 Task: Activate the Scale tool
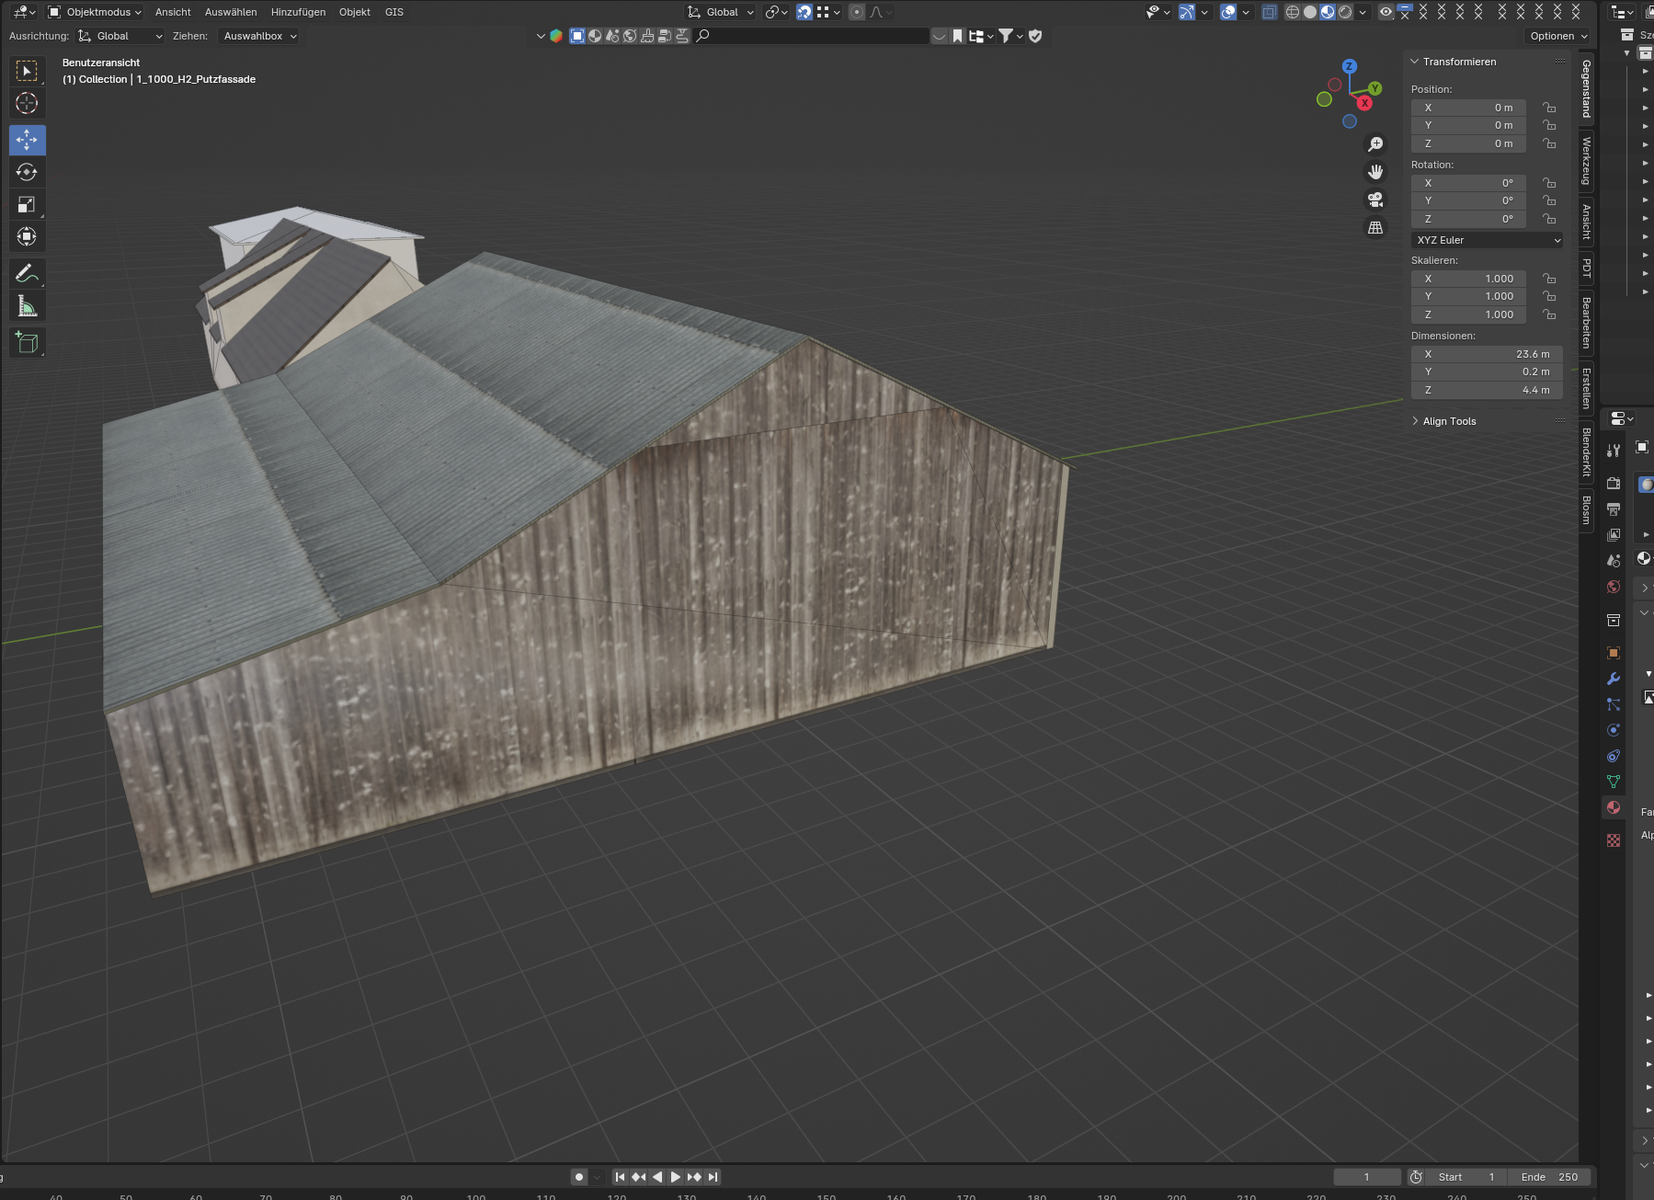coord(27,205)
